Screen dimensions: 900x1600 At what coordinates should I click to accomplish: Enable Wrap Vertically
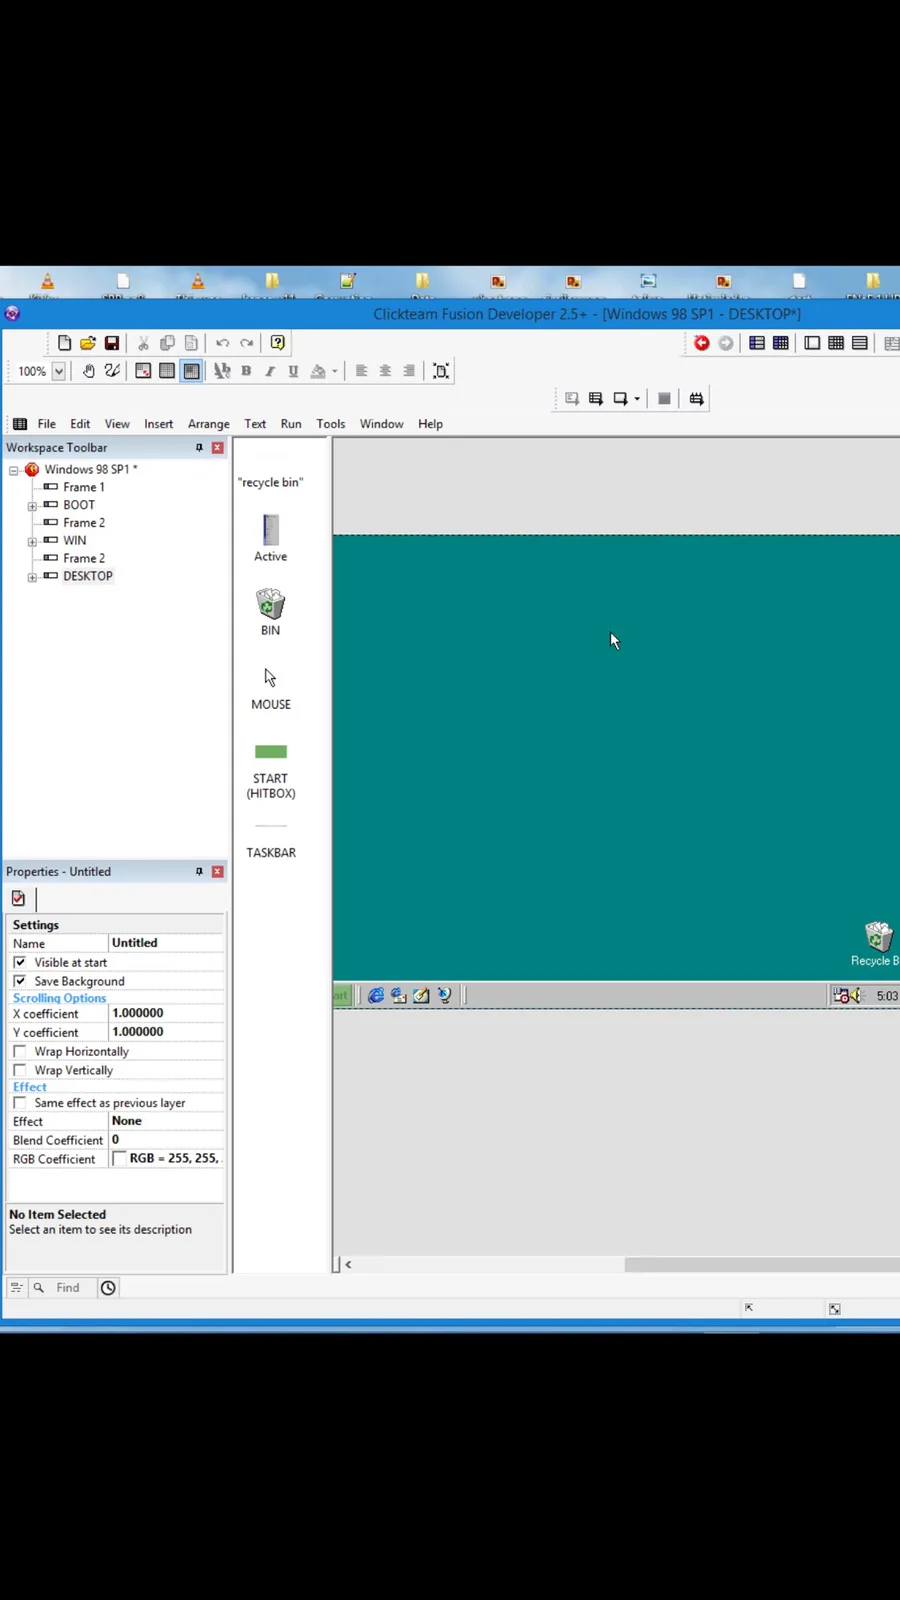[20, 1070]
